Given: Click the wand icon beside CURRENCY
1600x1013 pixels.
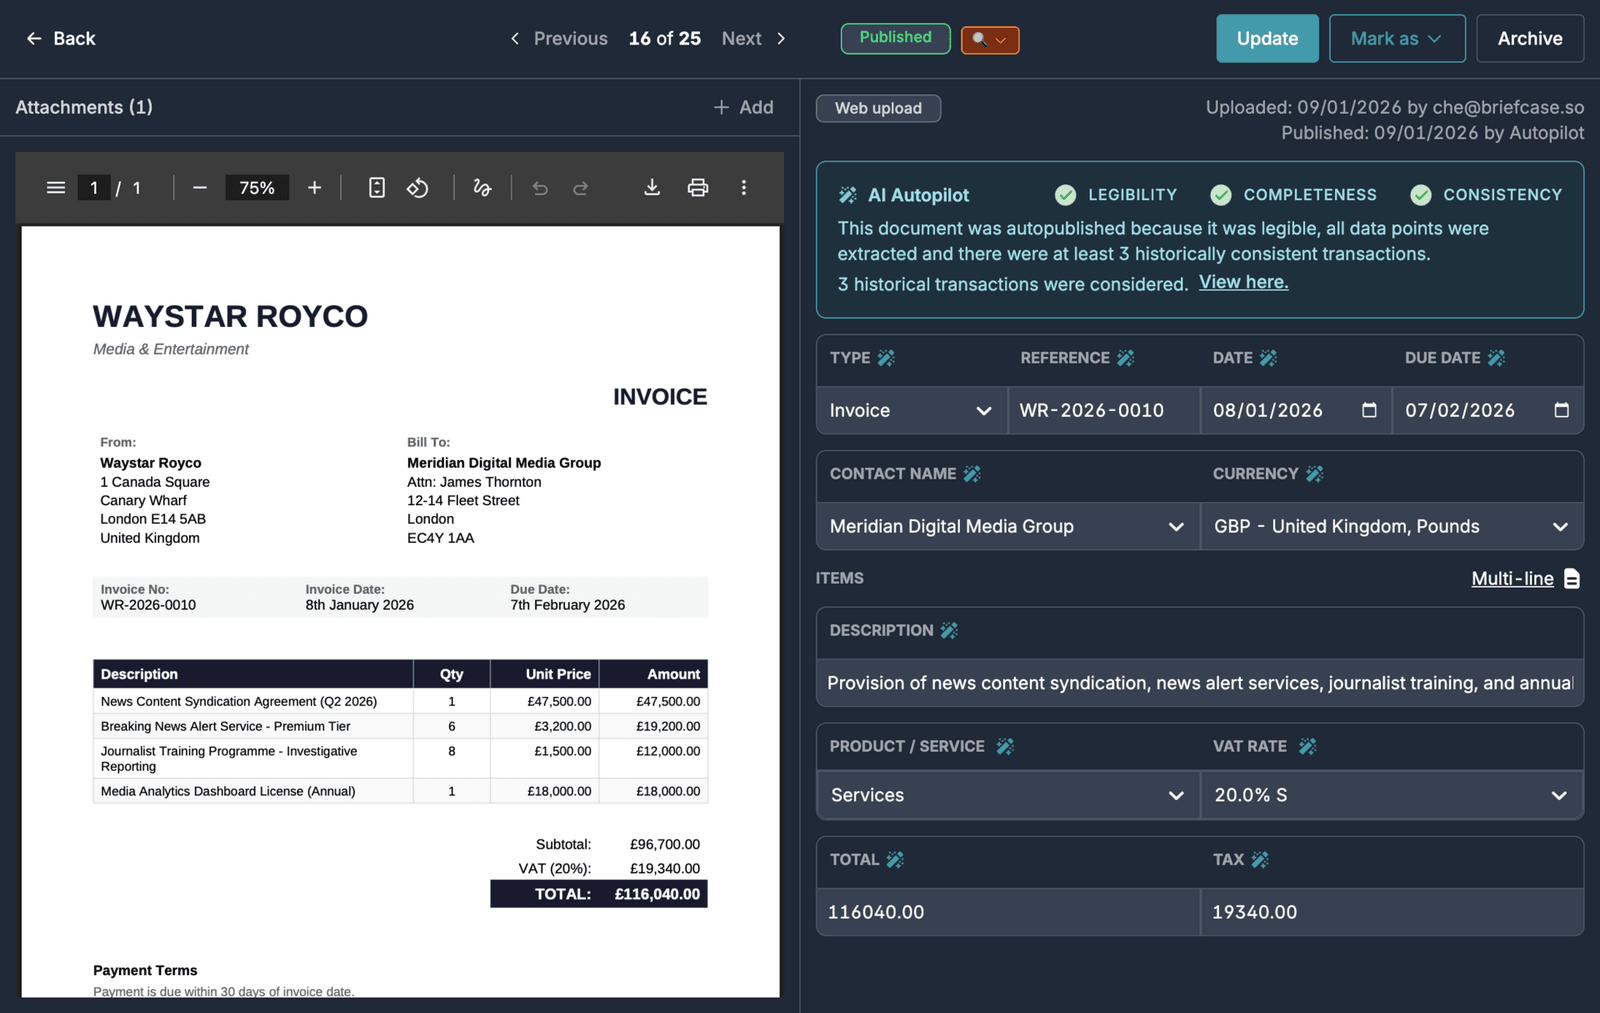Looking at the screenshot, I should [1315, 474].
